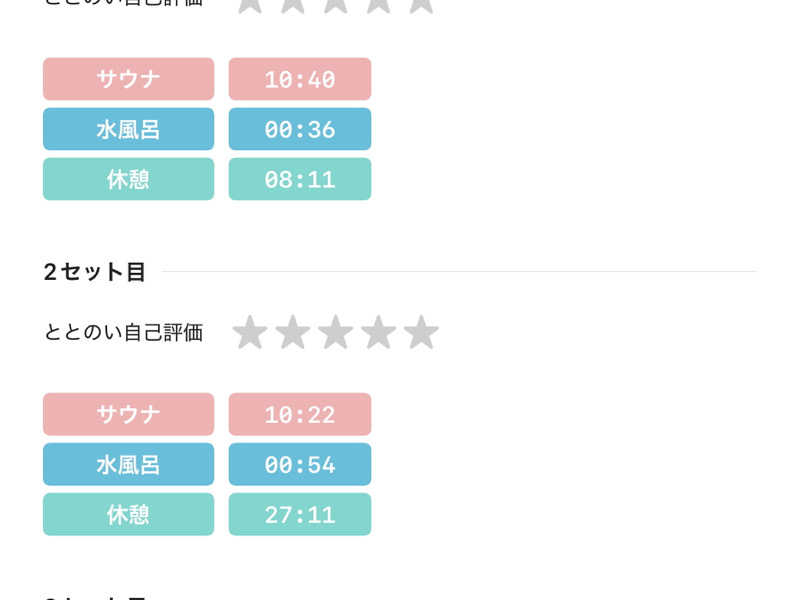Select the 水風呂 label beside 00:54

point(128,464)
